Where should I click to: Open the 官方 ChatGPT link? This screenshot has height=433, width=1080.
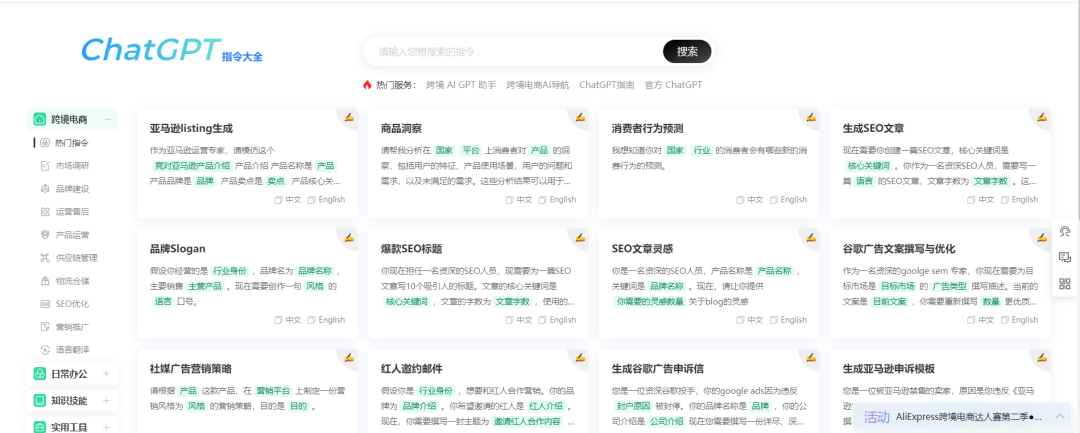point(673,85)
